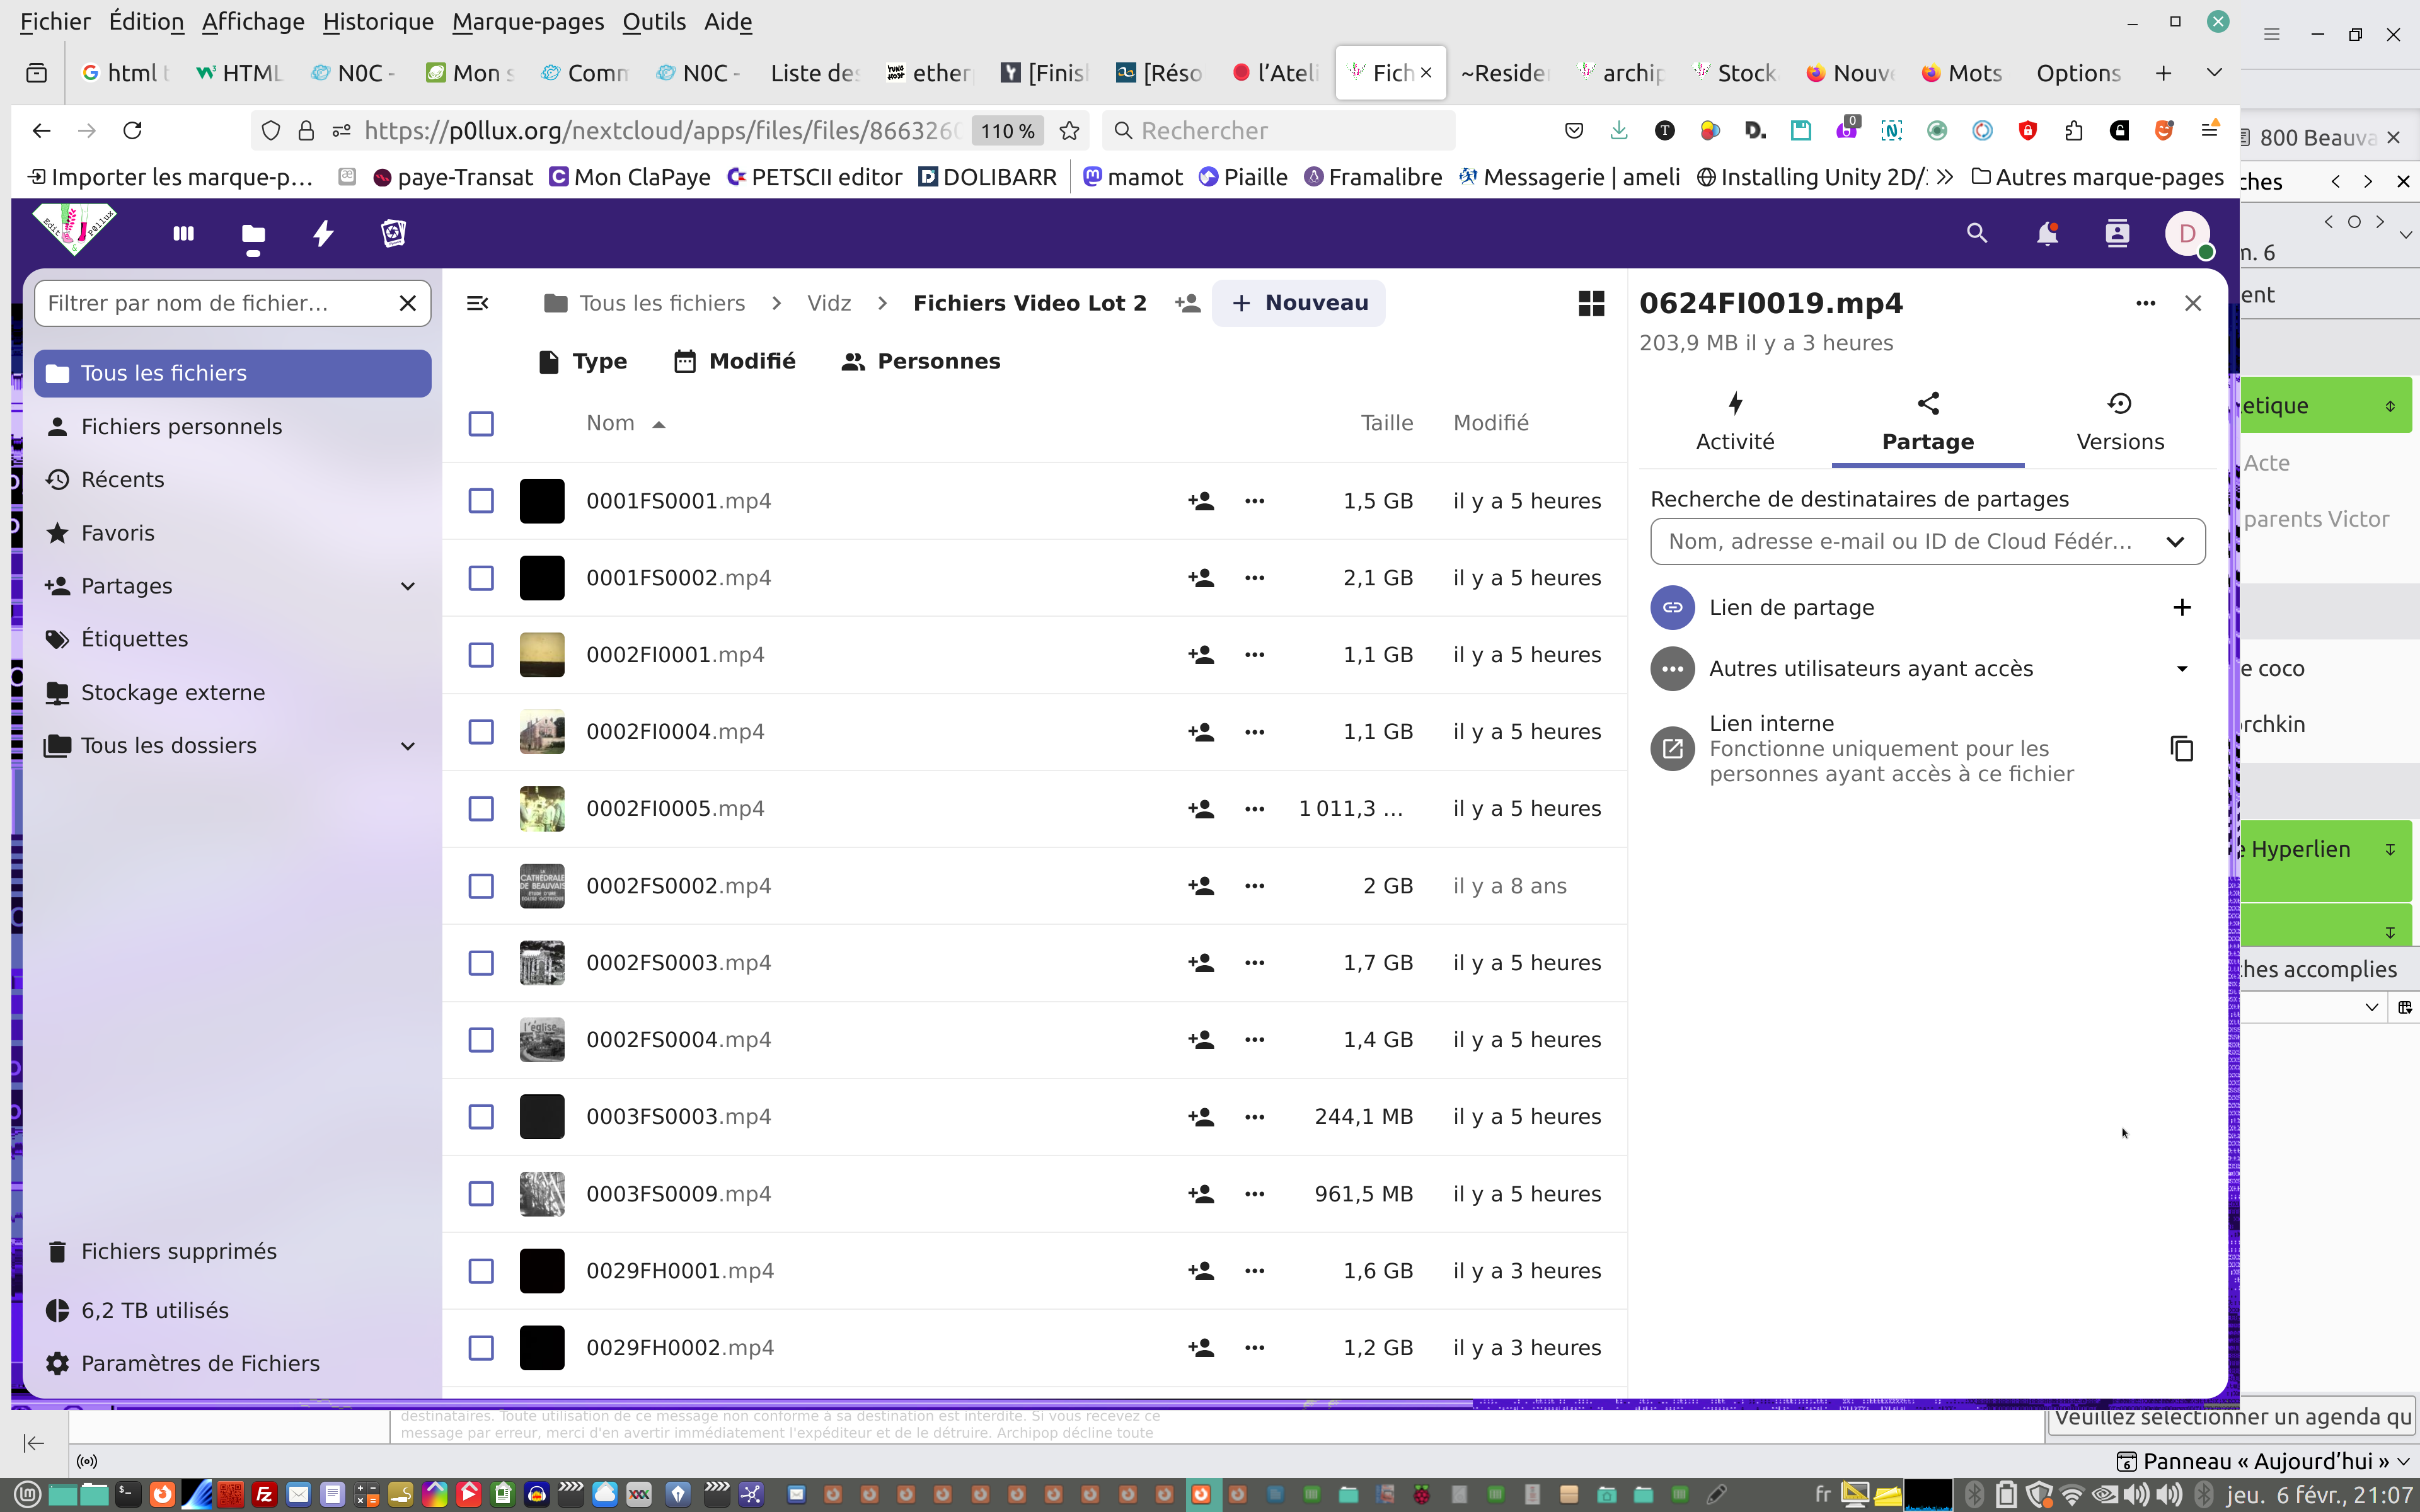Expand Autres utilisateurs ayant accès list
The image size is (2420, 1512).
[x=2181, y=668]
